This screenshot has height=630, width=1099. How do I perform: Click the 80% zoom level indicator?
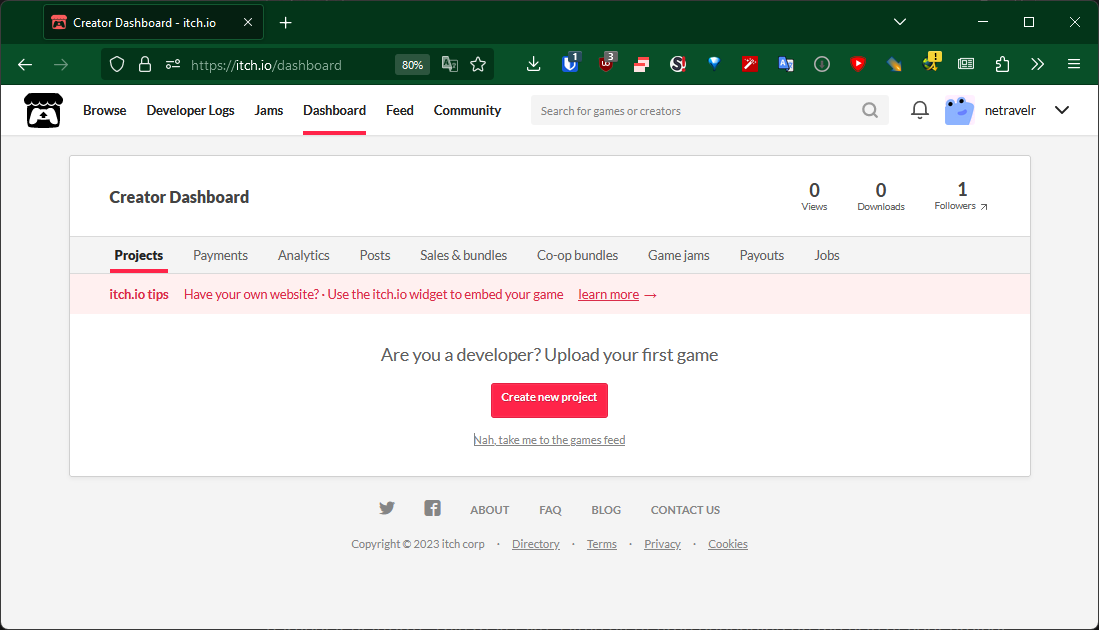coord(412,64)
